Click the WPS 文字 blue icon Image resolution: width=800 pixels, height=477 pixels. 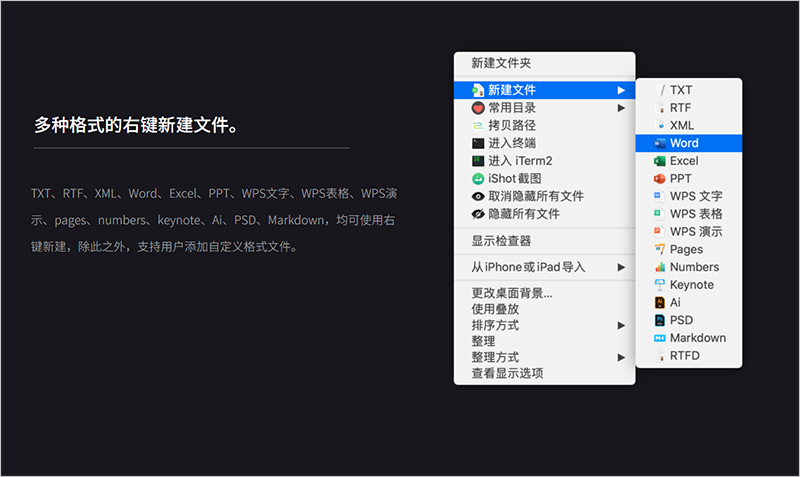[x=659, y=196]
